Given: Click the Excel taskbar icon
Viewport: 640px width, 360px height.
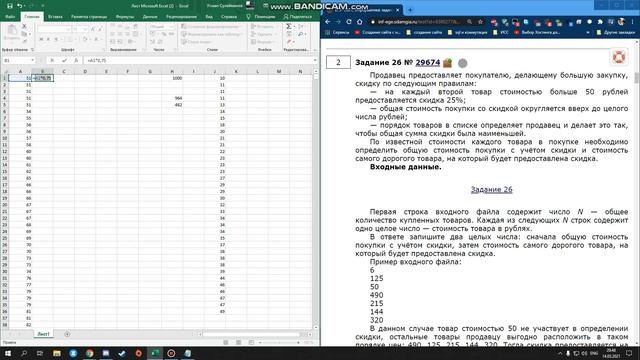Looking at the screenshot, I should 155,353.
